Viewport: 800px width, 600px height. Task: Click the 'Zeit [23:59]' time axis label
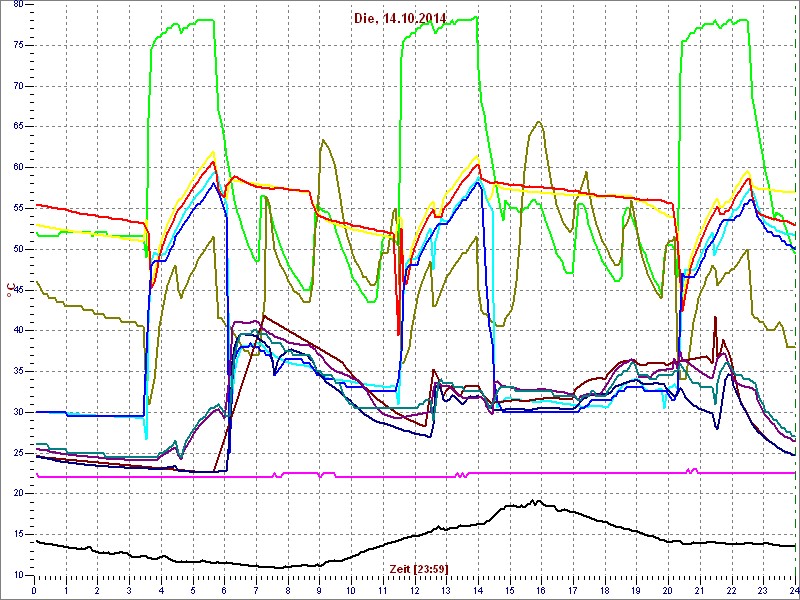point(419,569)
